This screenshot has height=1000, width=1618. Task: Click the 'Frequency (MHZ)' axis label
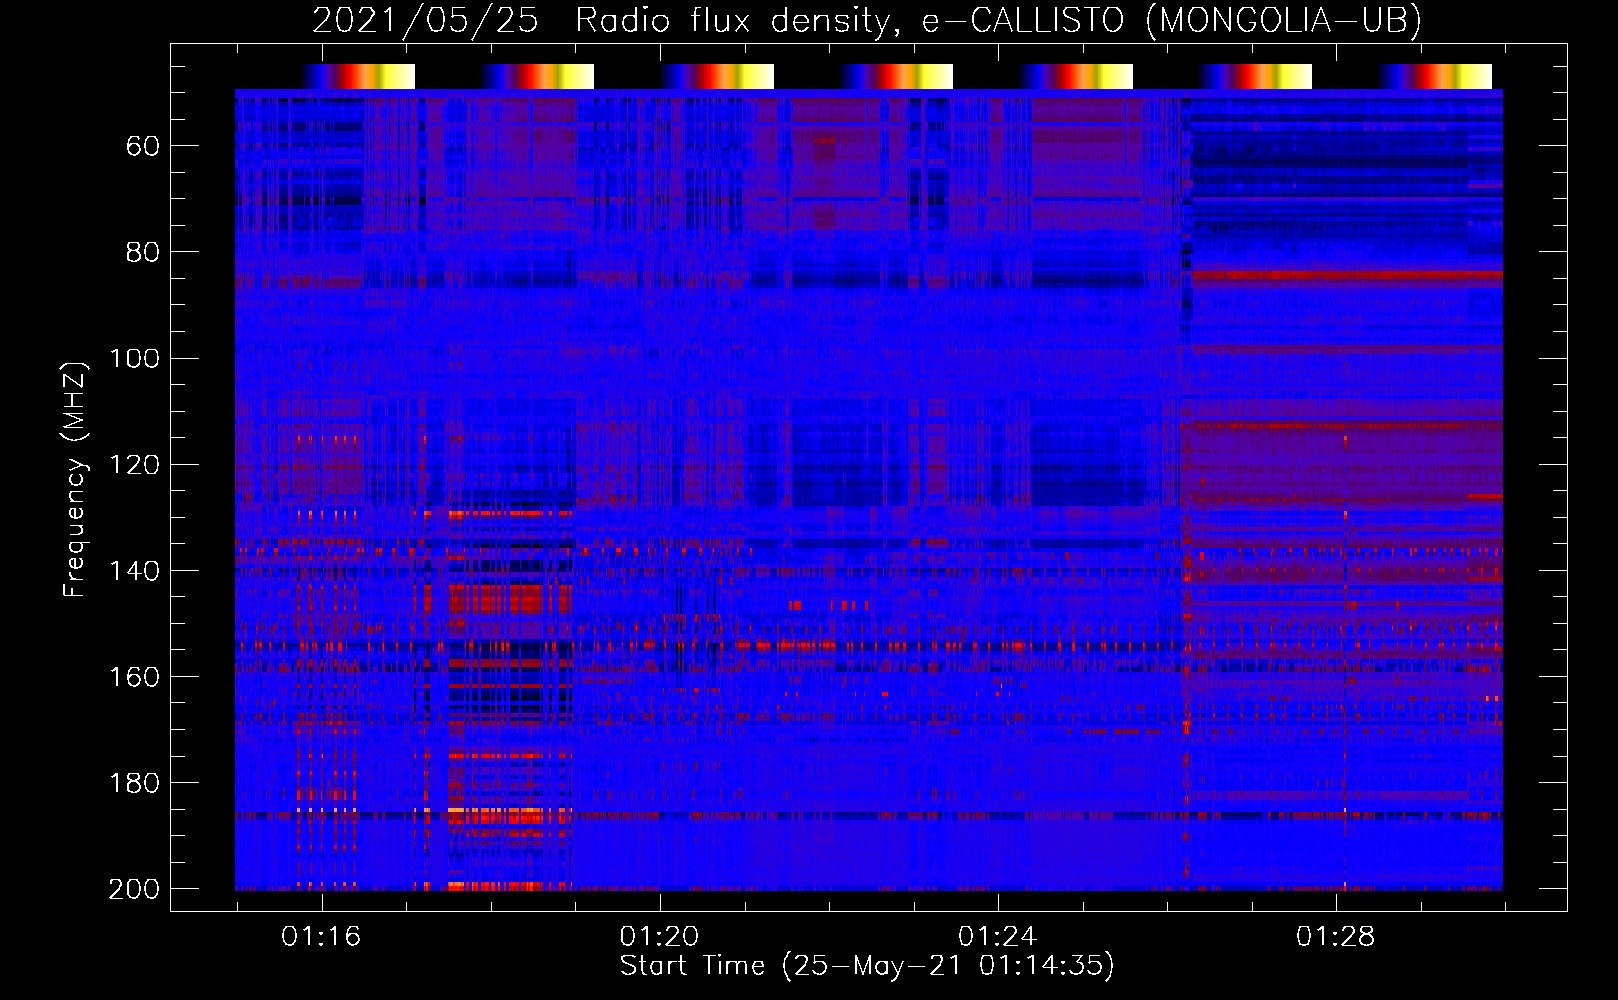(75, 479)
